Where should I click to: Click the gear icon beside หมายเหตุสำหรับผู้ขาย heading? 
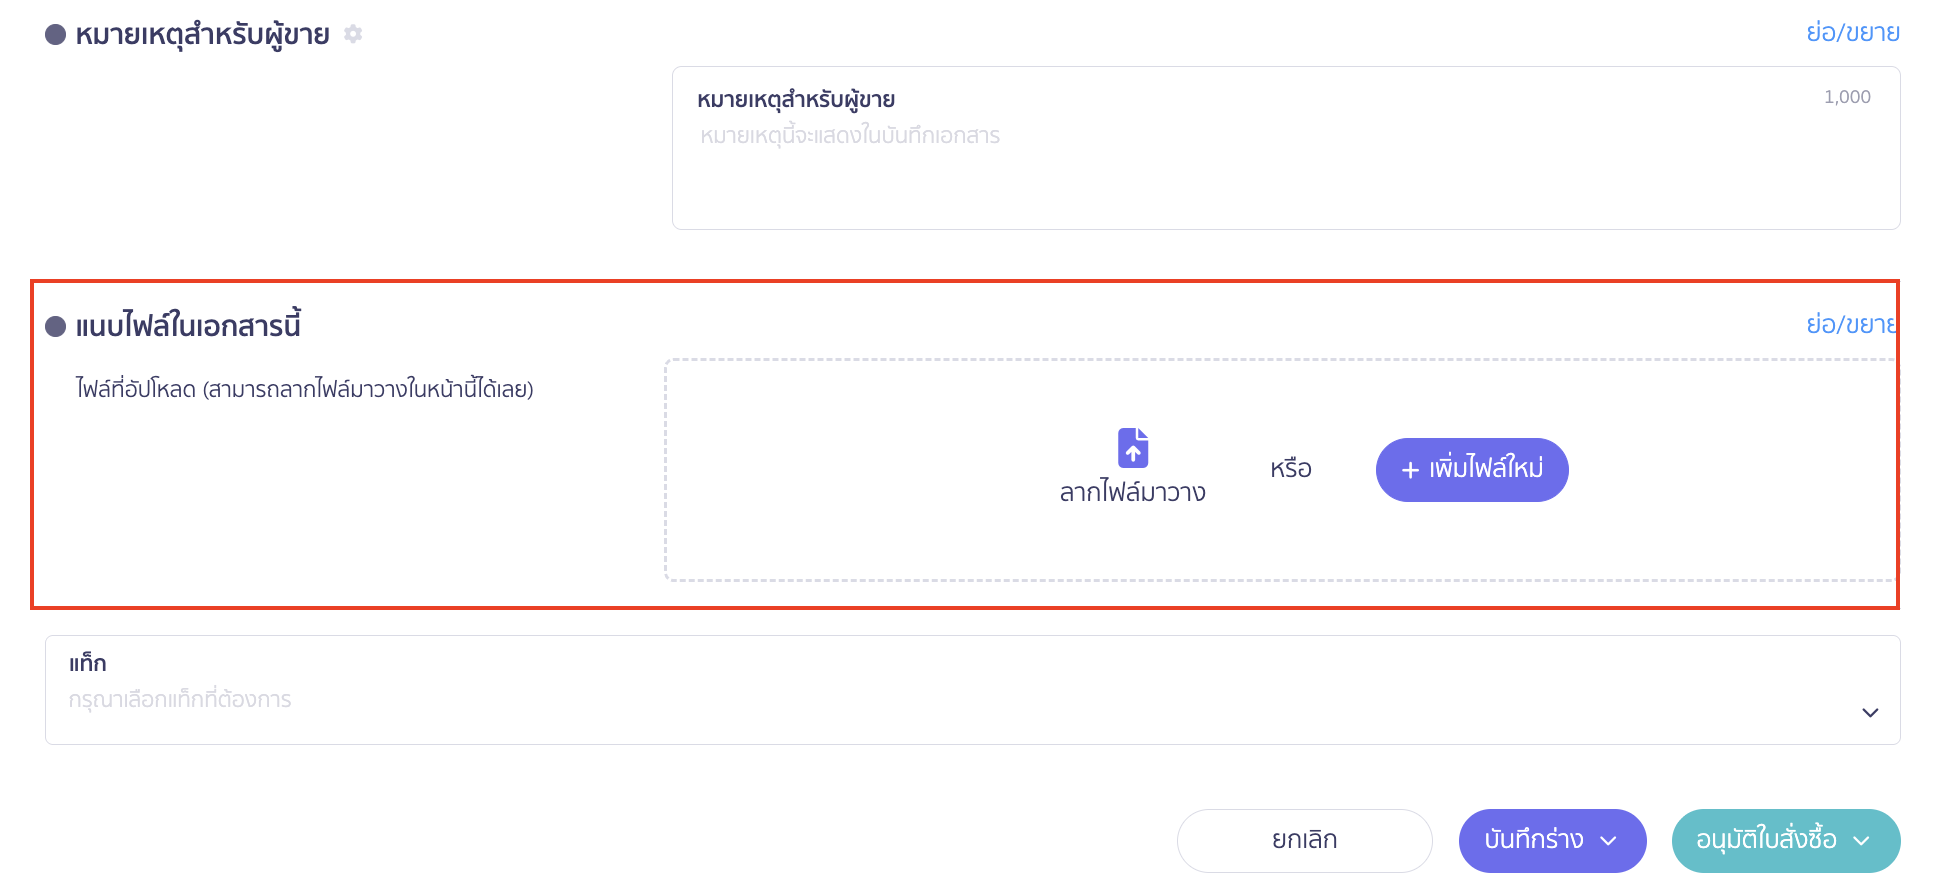[353, 34]
